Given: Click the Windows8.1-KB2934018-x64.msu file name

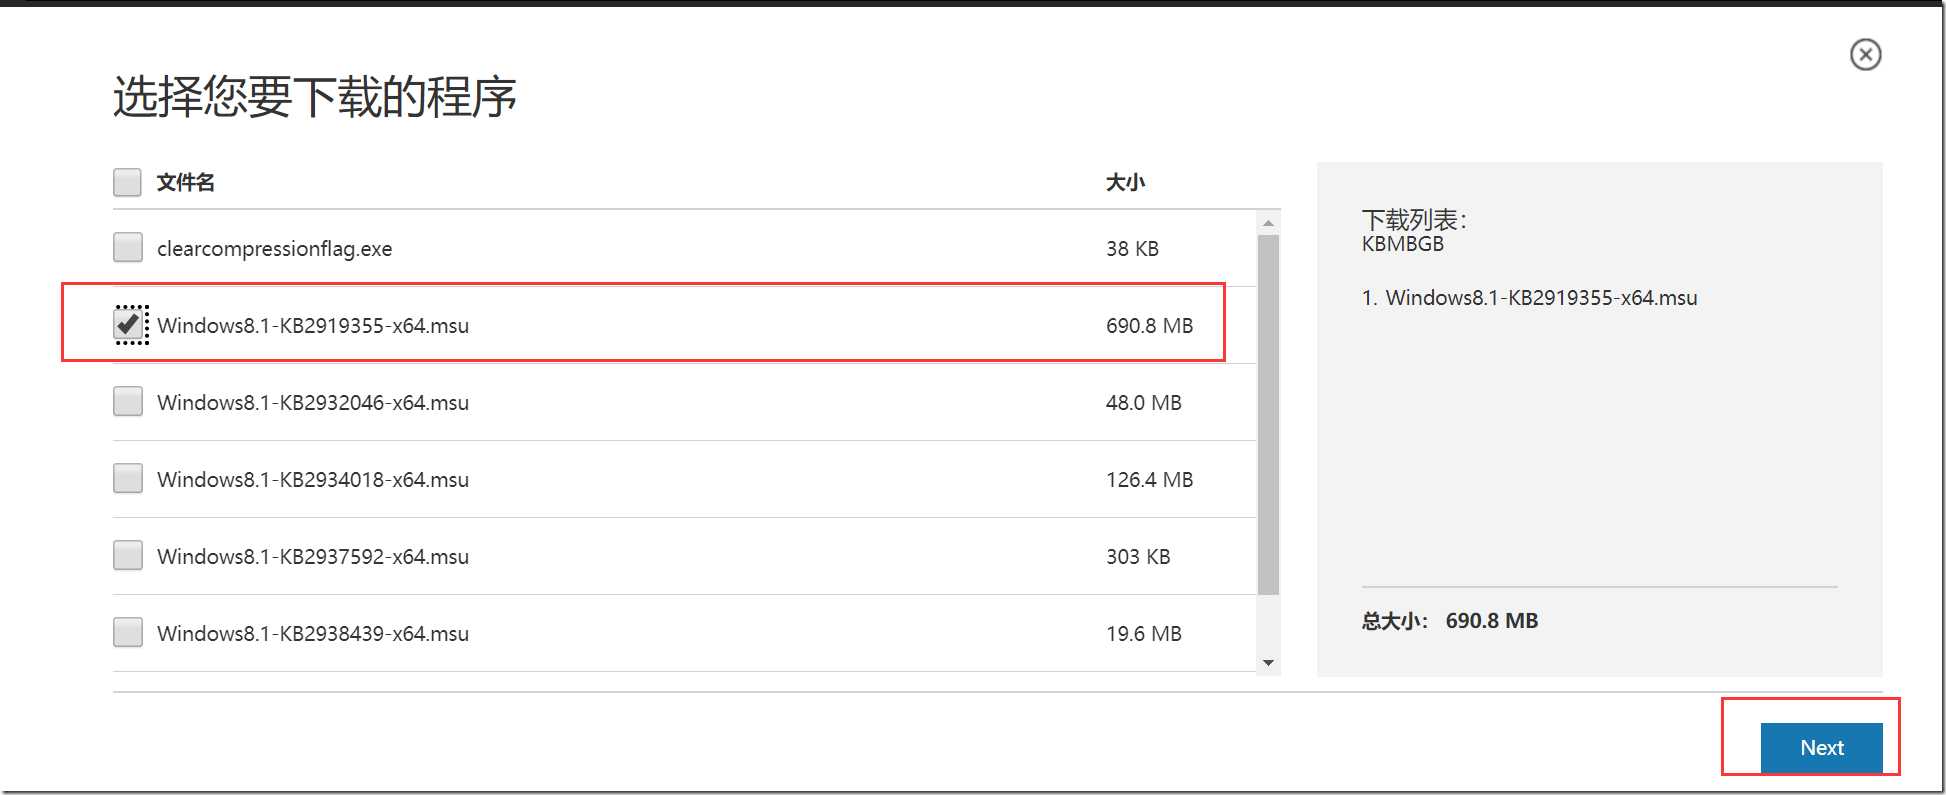Looking at the screenshot, I should 312,479.
